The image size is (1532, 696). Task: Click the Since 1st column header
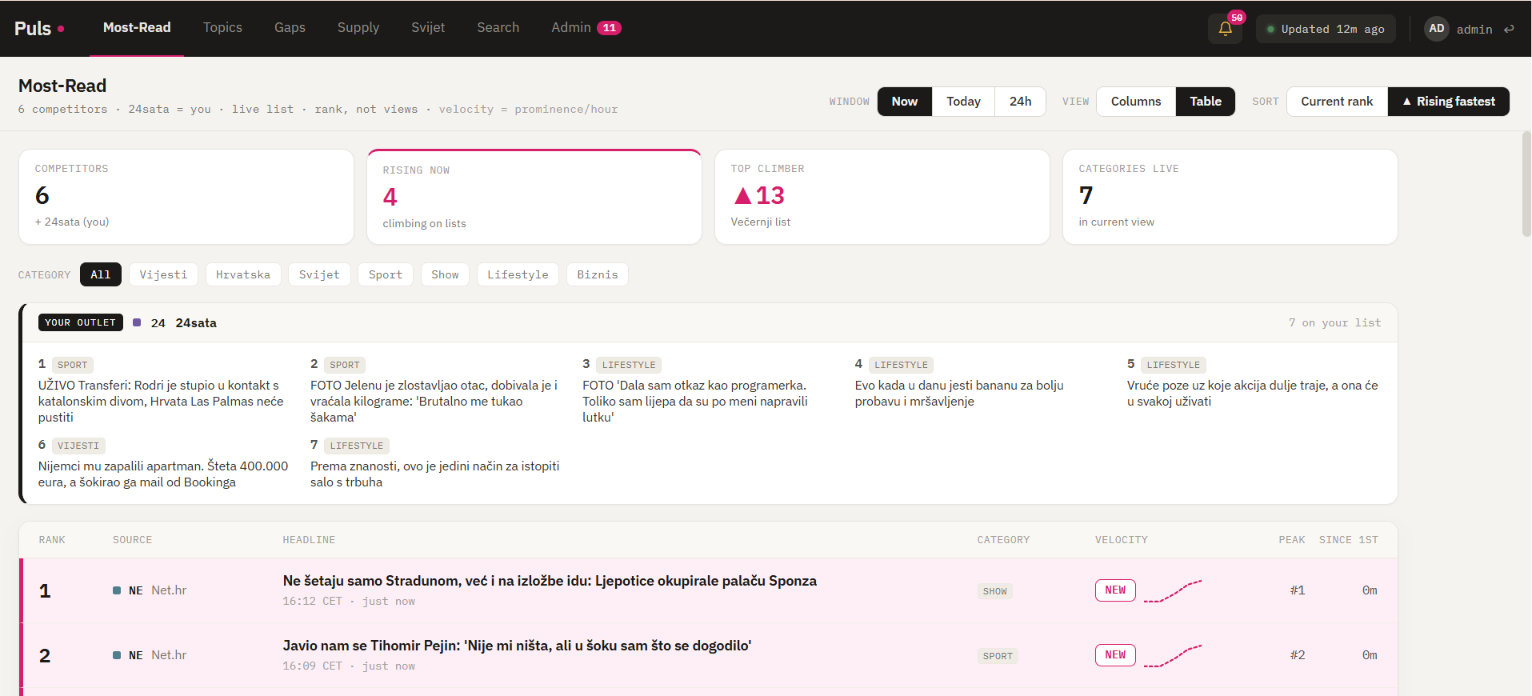pyautogui.click(x=1348, y=540)
